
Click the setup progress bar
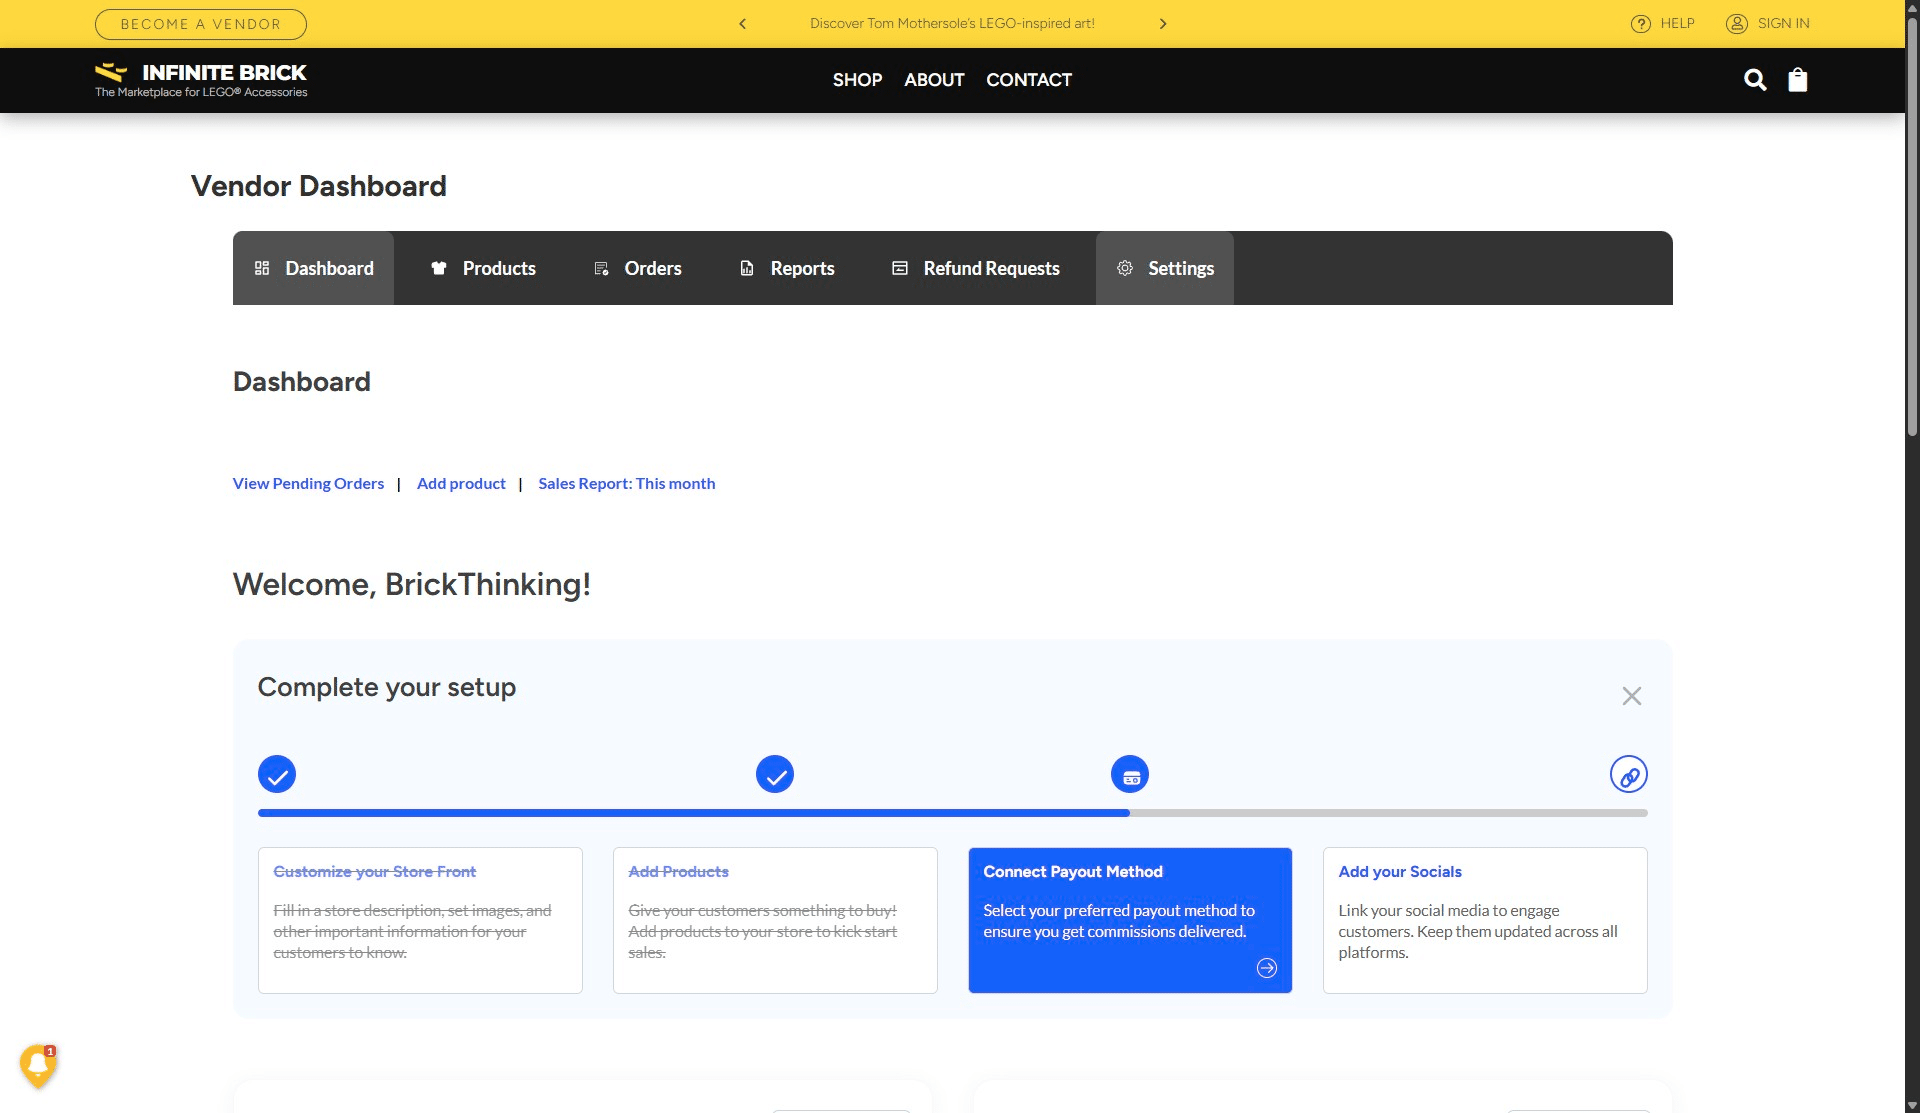click(x=952, y=813)
